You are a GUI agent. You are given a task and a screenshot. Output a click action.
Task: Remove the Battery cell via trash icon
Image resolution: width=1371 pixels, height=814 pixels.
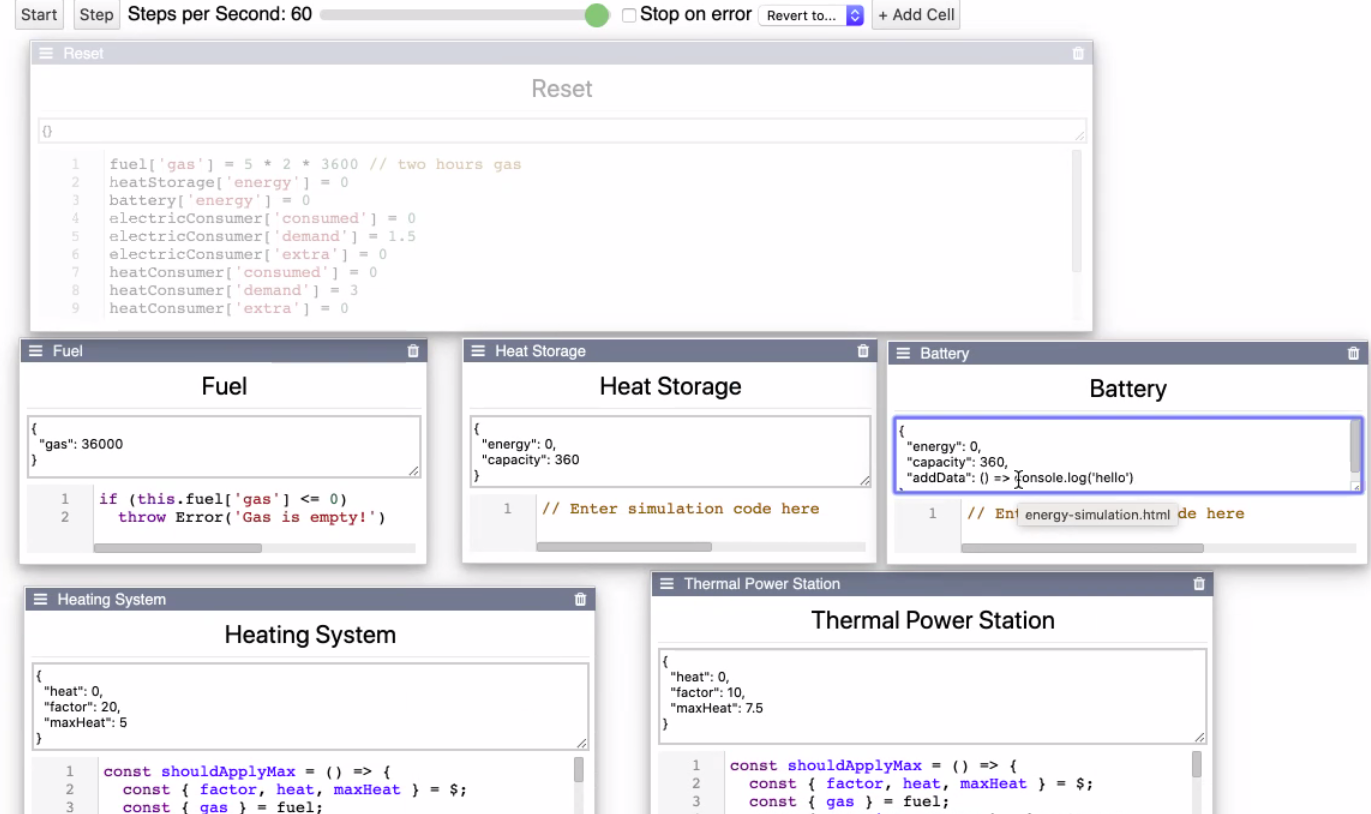point(1353,353)
